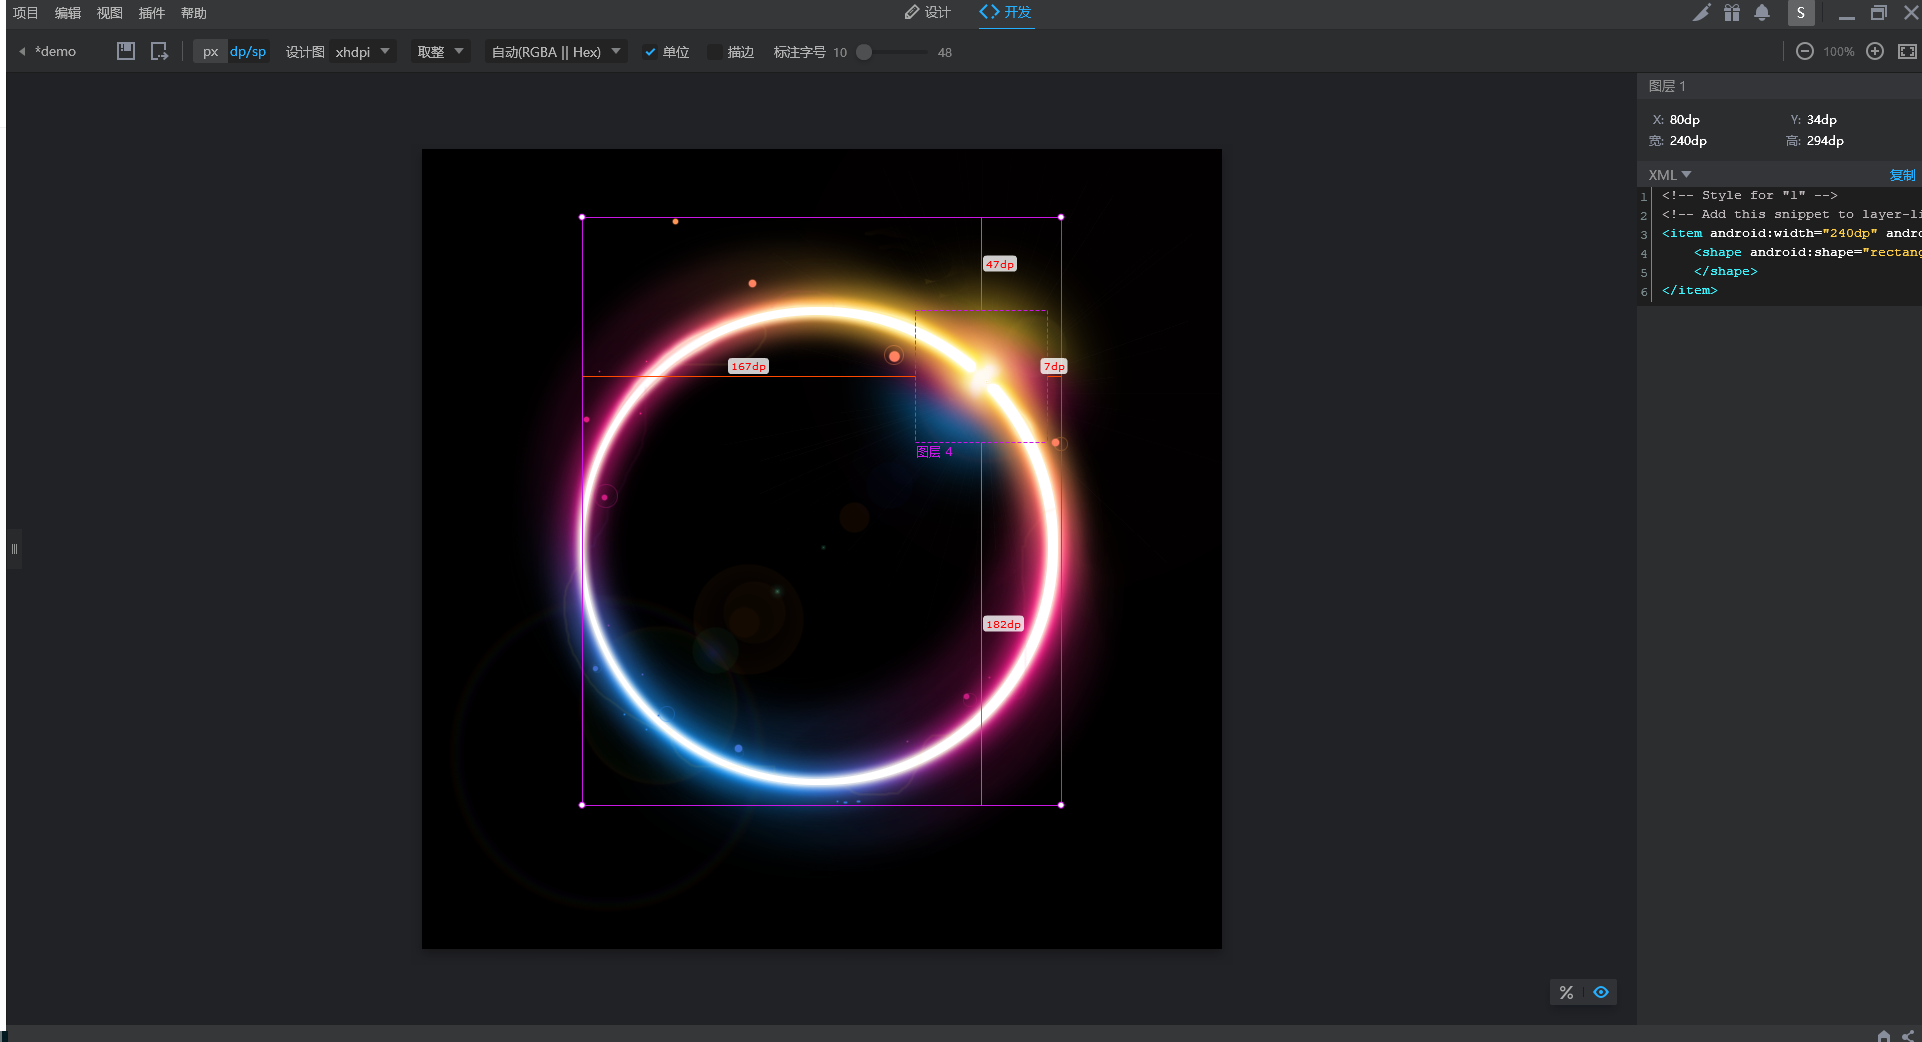Click the Style for "1" comment line

1749,195
